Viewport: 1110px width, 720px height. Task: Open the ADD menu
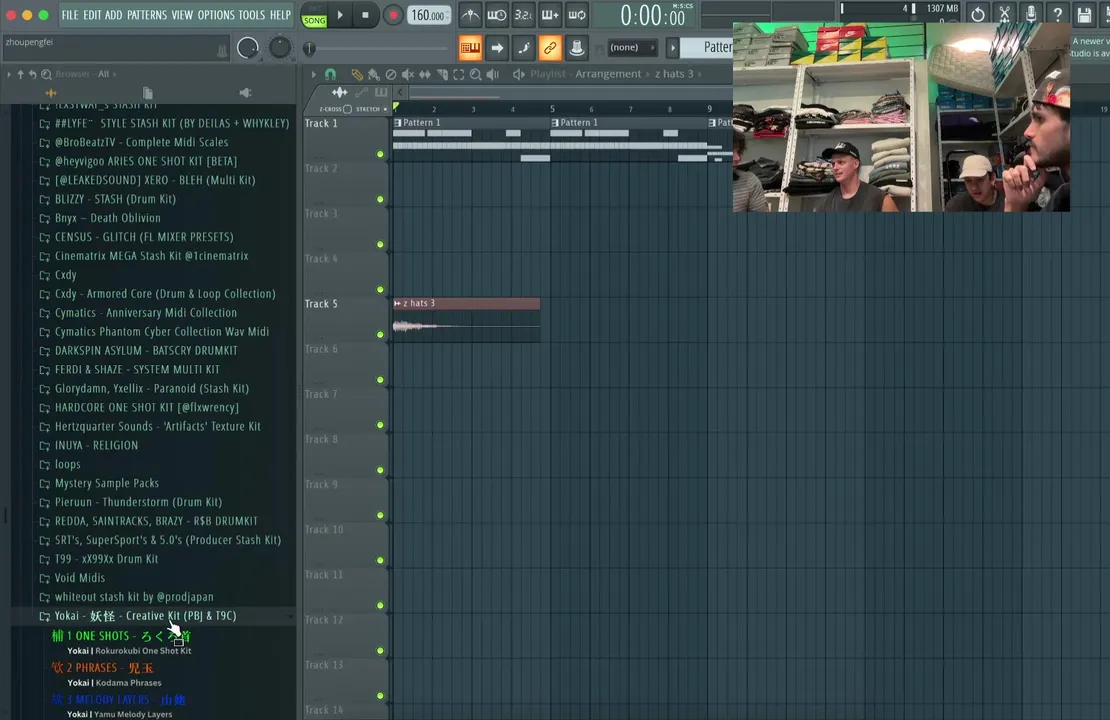click(x=113, y=14)
